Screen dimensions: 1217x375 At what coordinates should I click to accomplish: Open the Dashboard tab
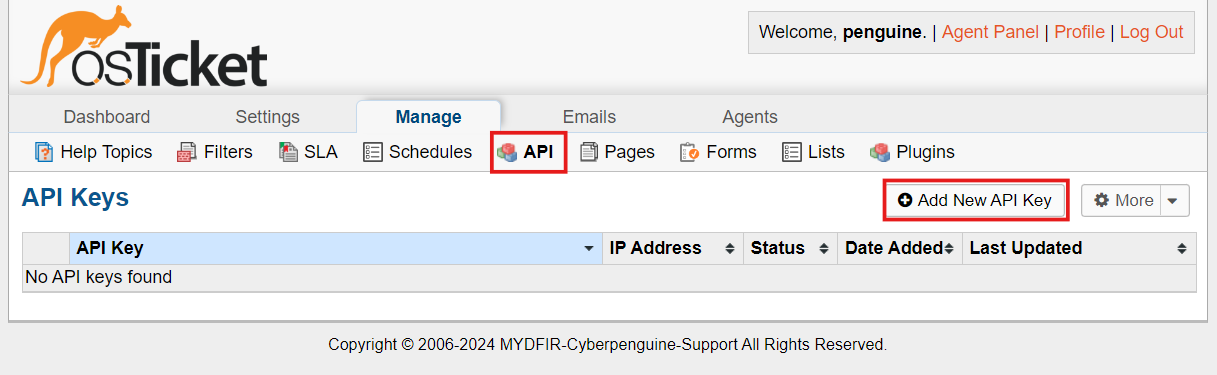[x=107, y=117]
